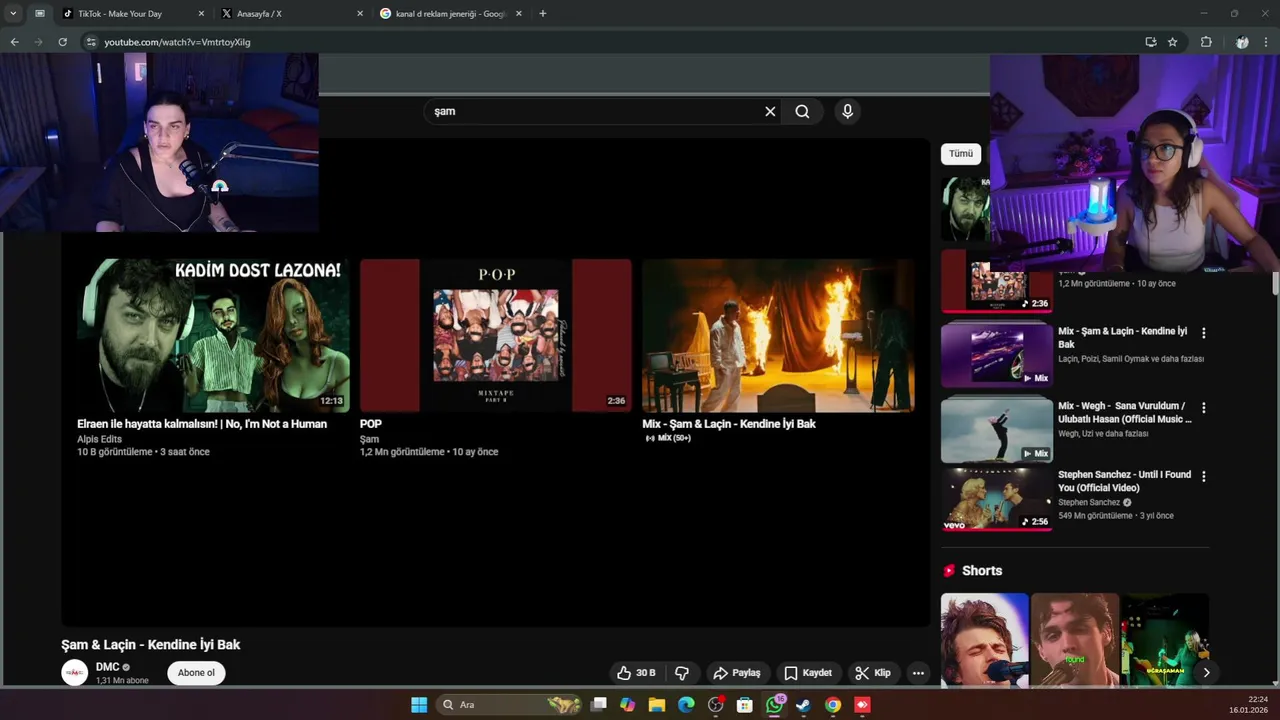Open the Mix - Şam & Laçin burning room thumbnail
The image size is (1280, 720).
tap(778, 335)
